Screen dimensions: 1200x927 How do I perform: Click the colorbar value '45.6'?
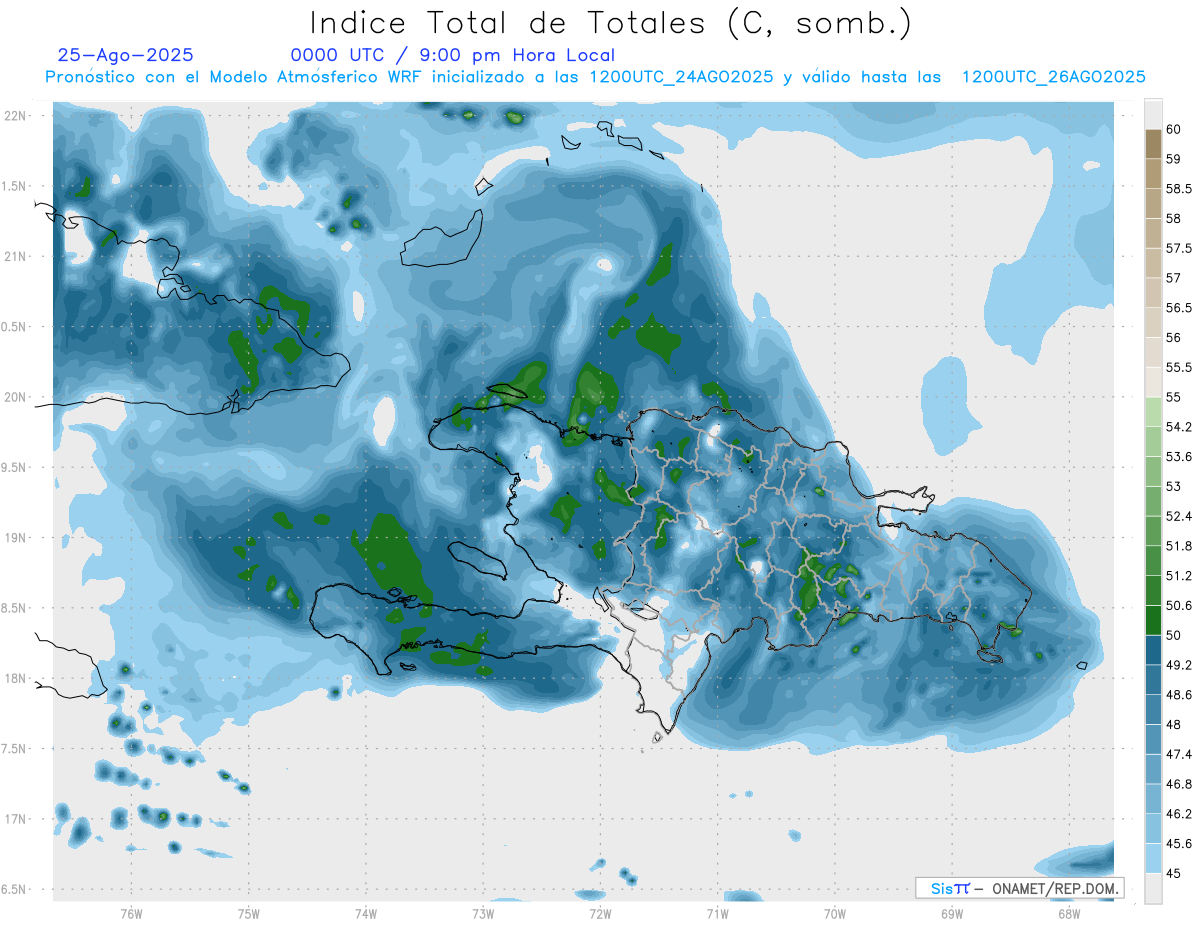(x=1179, y=844)
